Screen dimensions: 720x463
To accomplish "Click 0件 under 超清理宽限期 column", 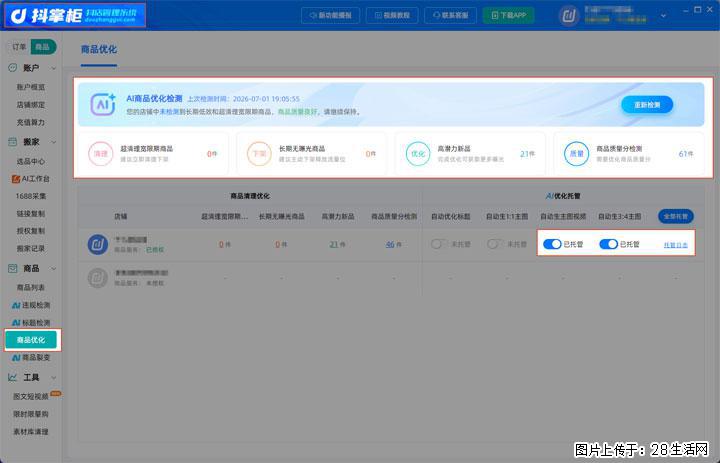I will click(x=225, y=245).
